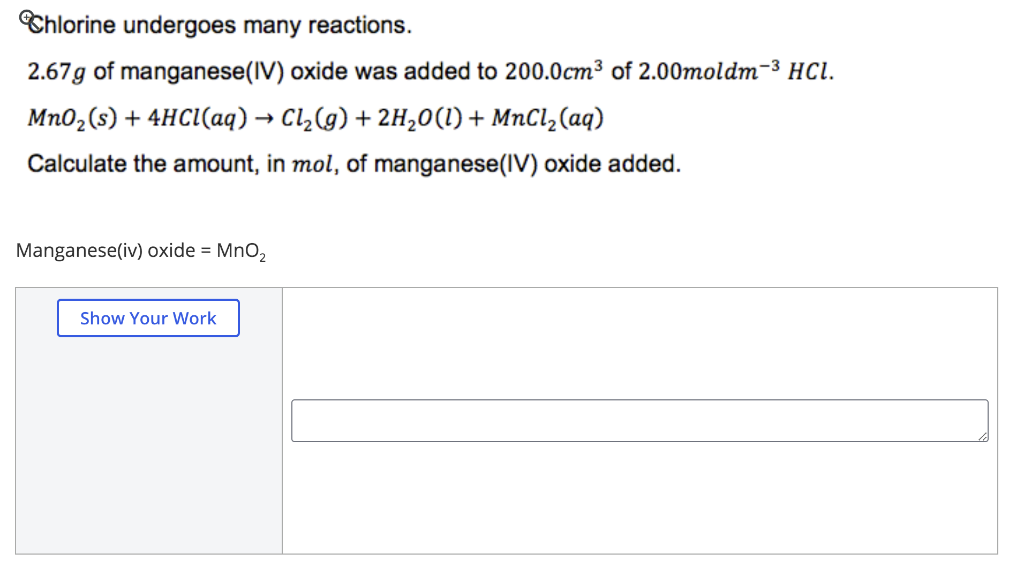1024x576 pixels.
Task: Click the resize handle of the answer box
Action: click(982, 433)
